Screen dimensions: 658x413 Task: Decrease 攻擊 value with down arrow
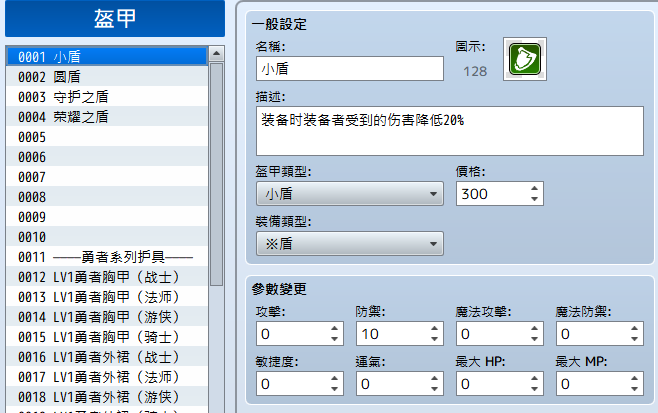[x=334, y=339]
